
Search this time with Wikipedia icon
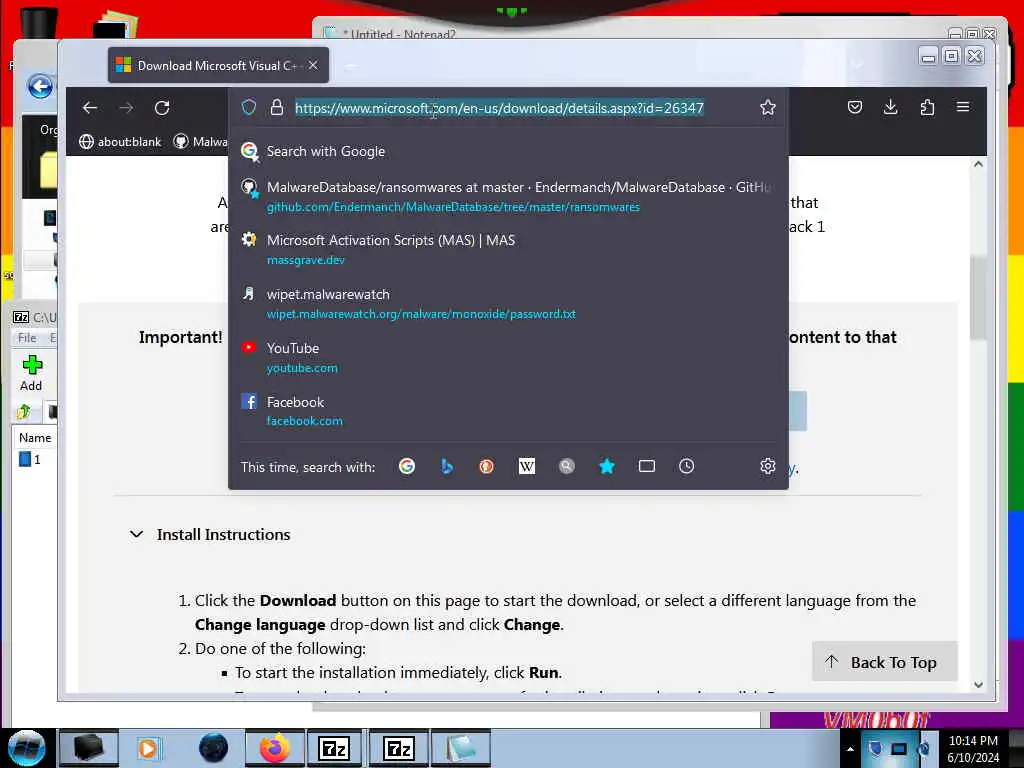(526, 466)
